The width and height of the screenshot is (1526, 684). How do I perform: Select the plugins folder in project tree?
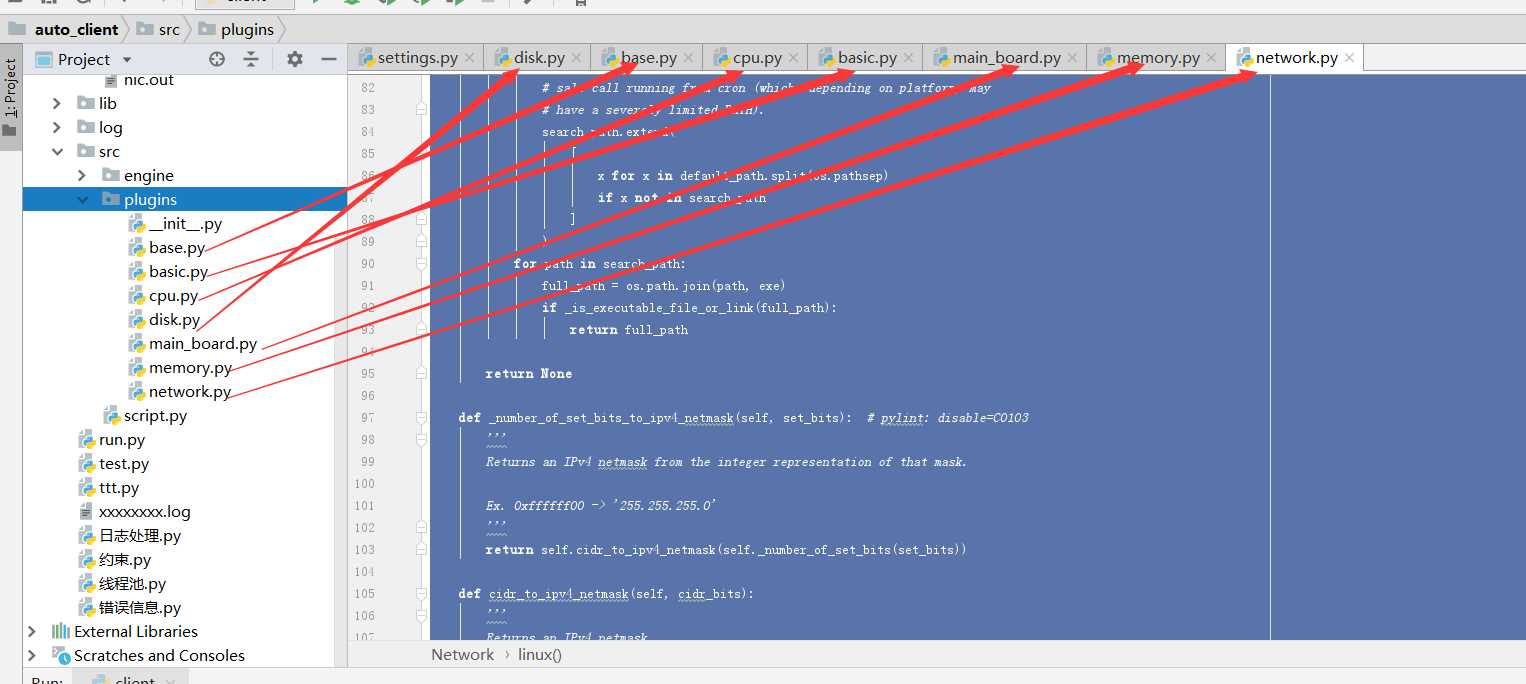click(151, 199)
